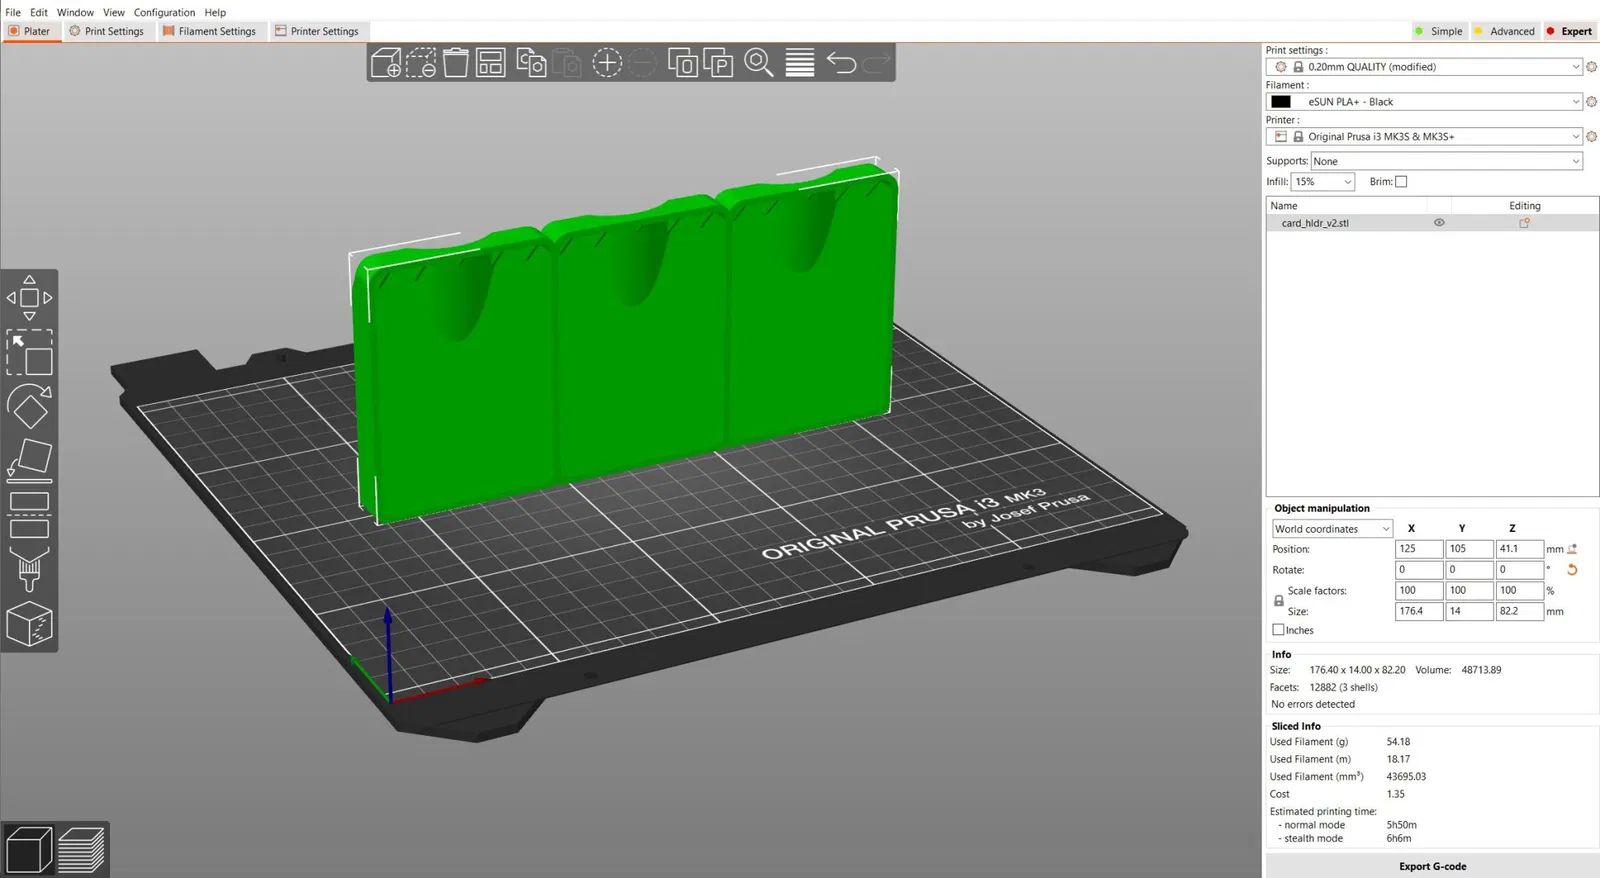Select the Rotate tool in left toolbar
This screenshot has height=878, width=1600.
point(29,406)
